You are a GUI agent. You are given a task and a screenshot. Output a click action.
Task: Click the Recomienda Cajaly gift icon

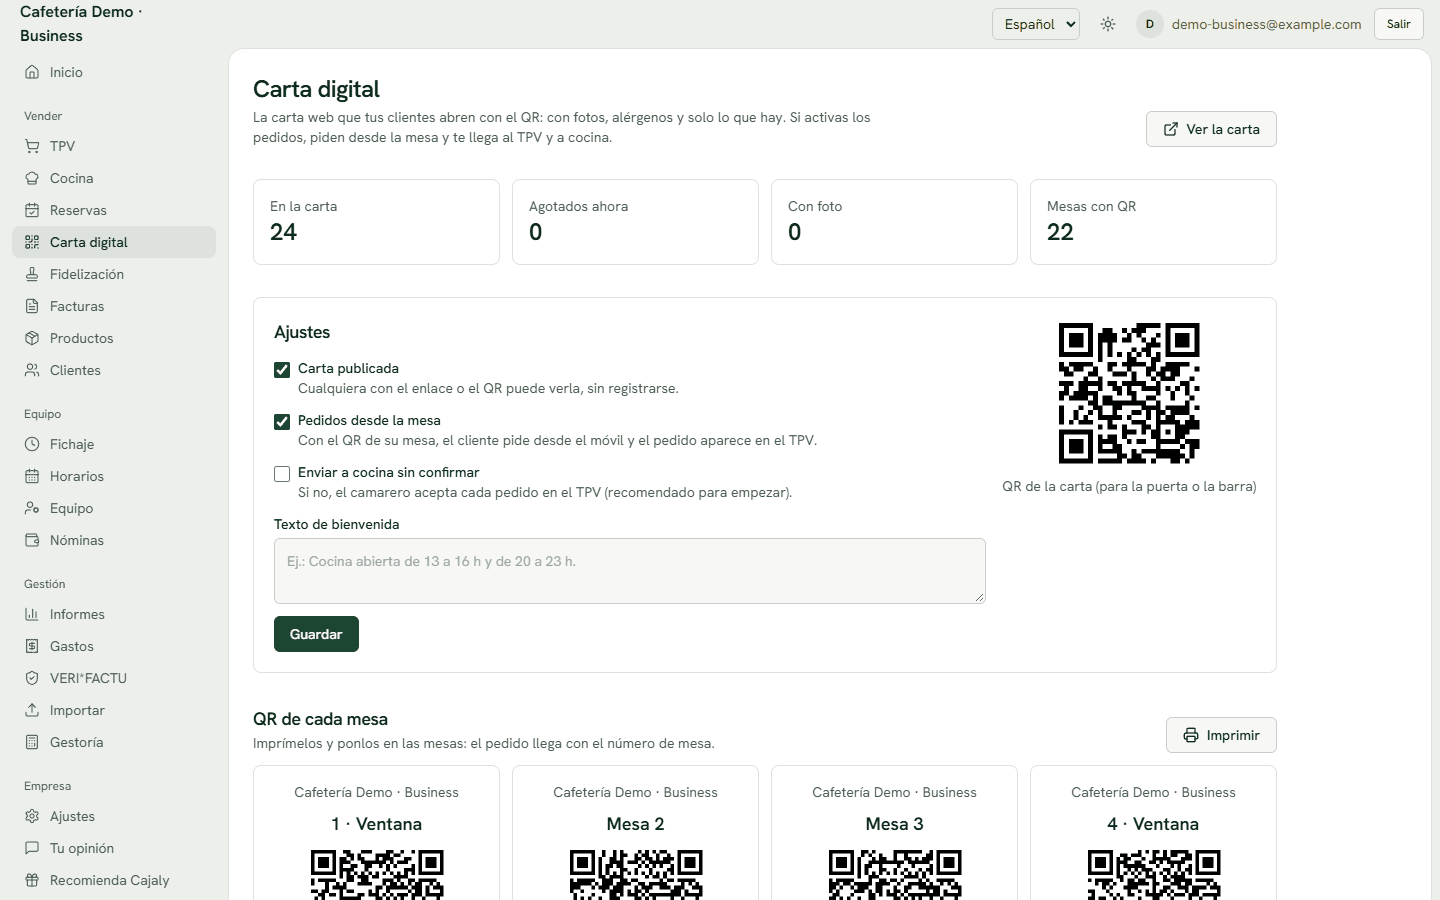click(32, 880)
